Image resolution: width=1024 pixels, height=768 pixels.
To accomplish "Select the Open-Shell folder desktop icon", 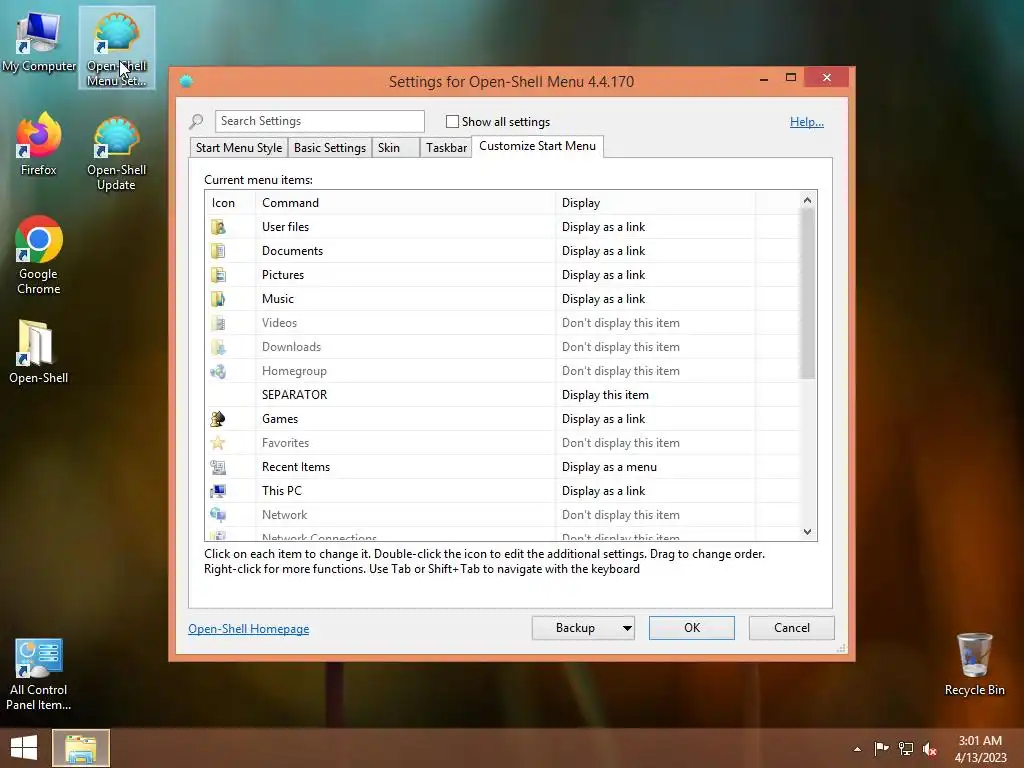I will tap(39, 351).
